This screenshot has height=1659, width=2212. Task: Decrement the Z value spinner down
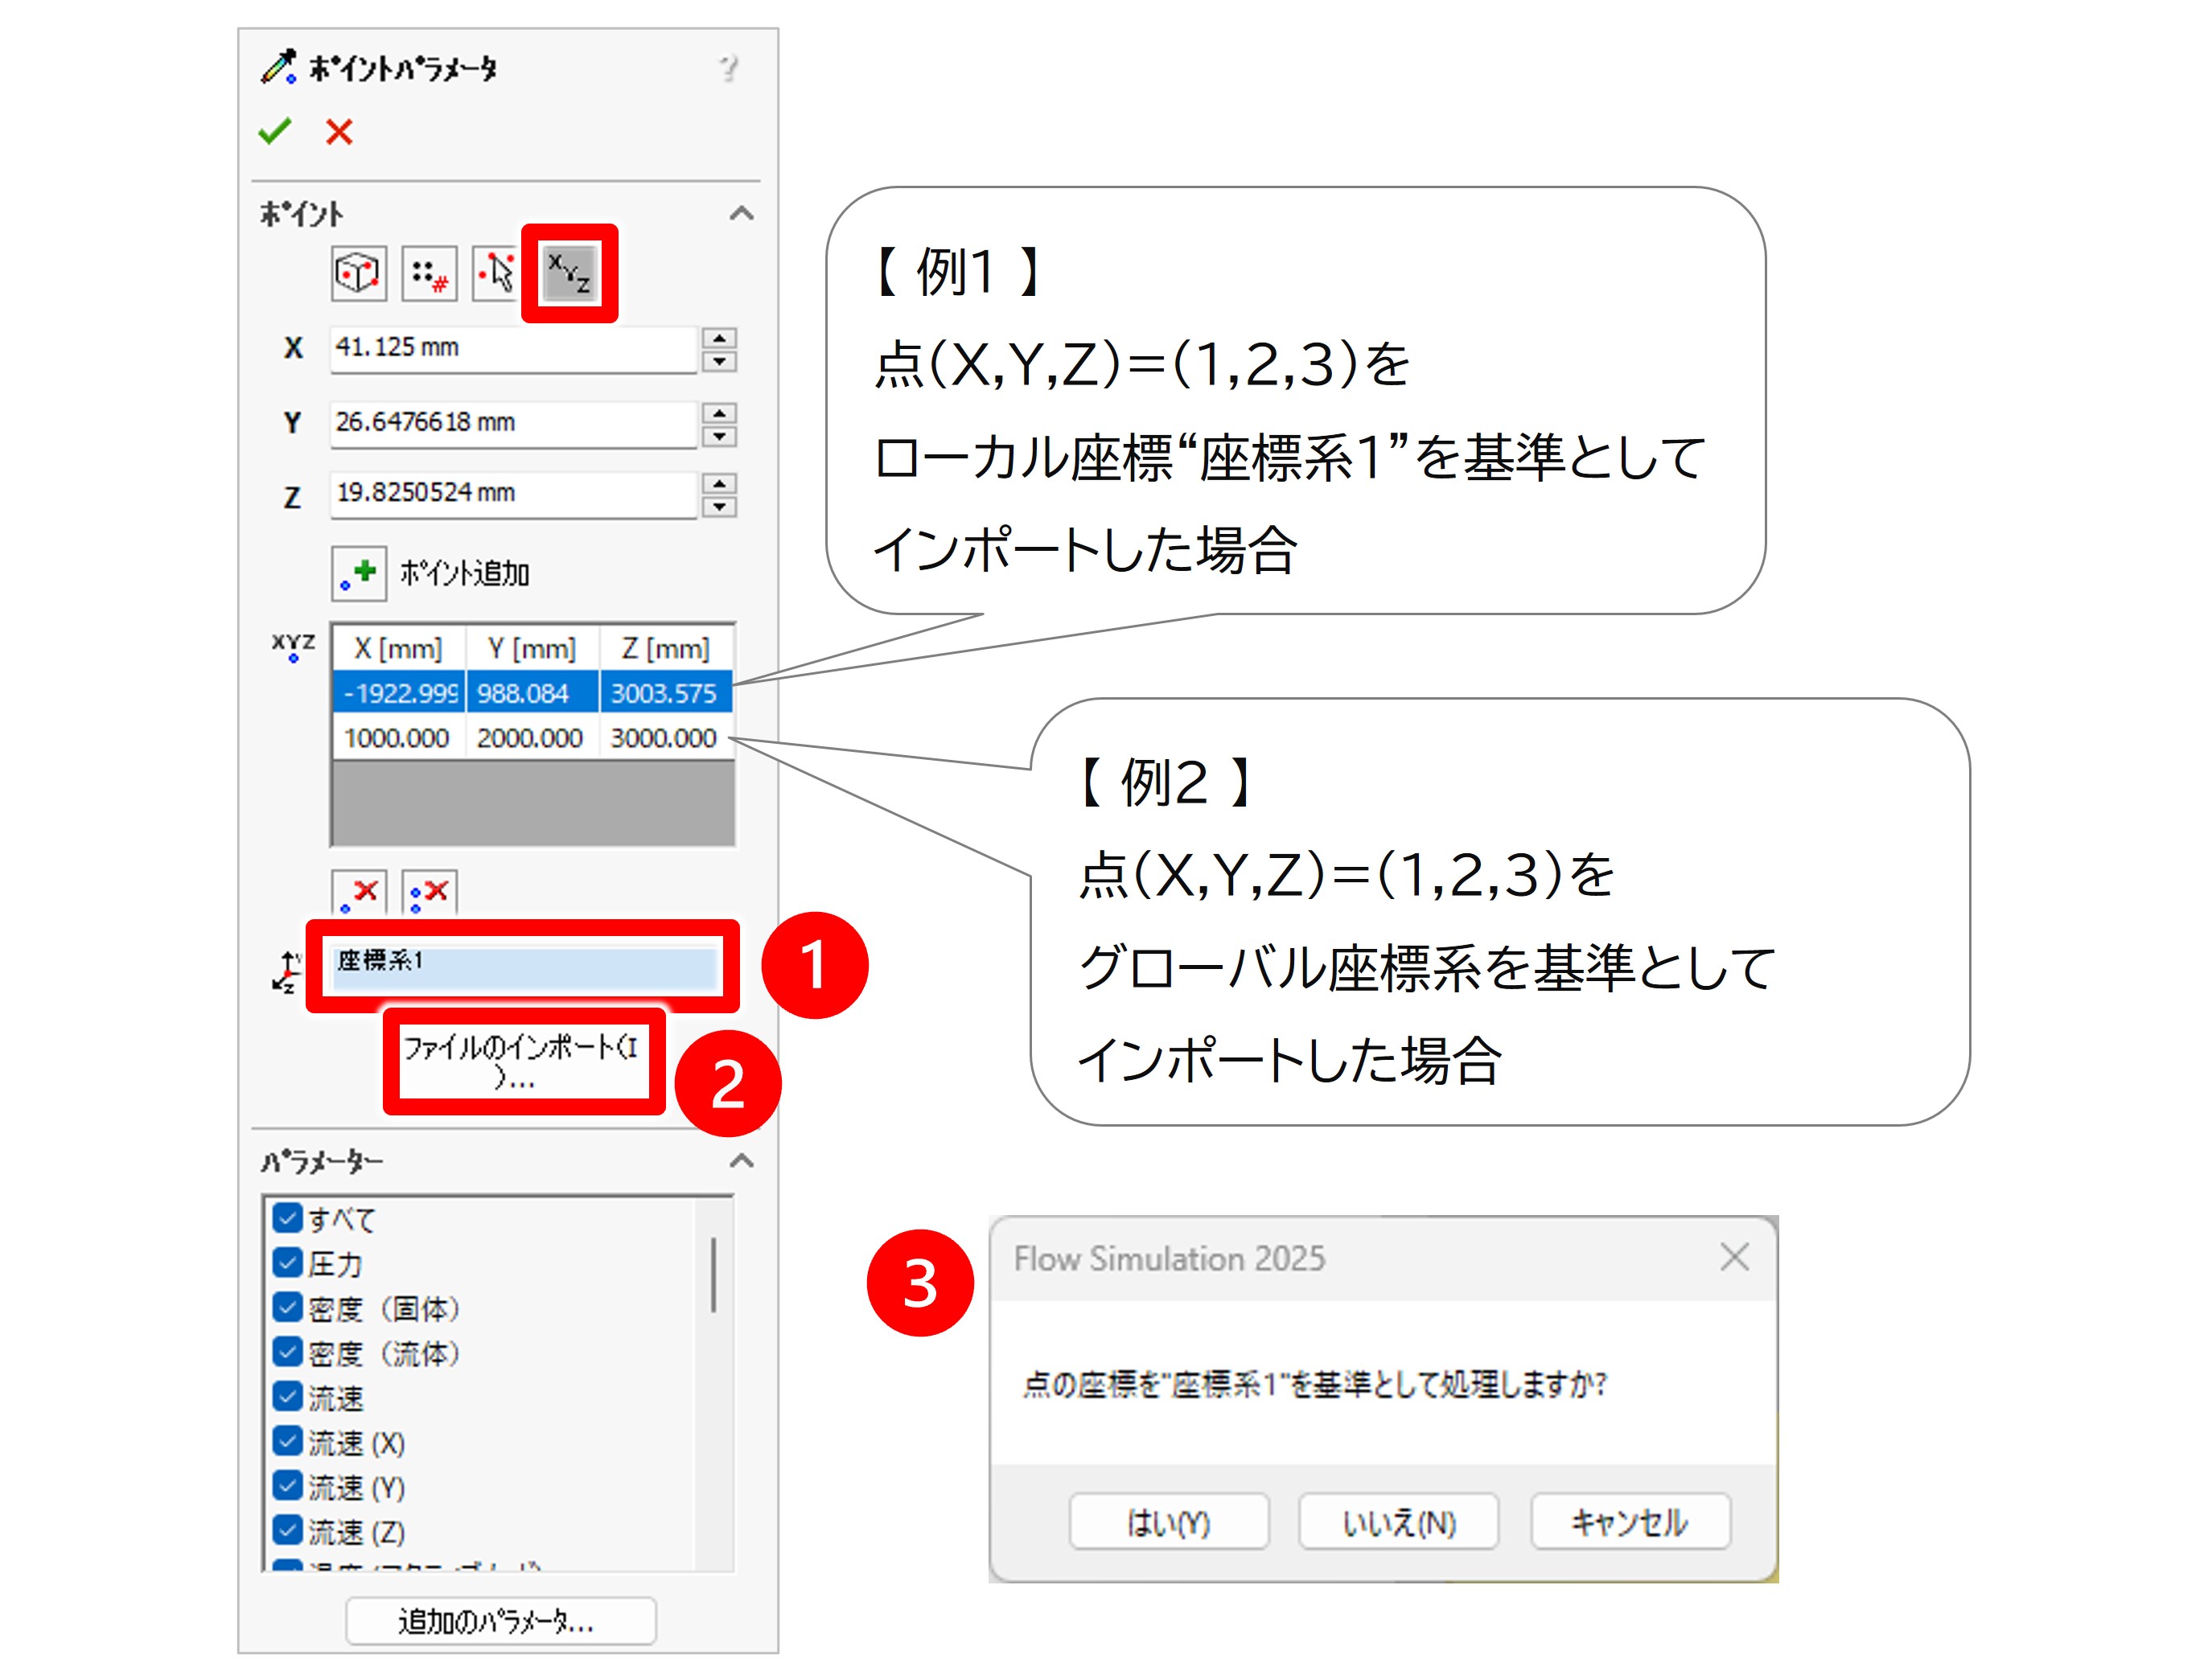tap(719, 506)
